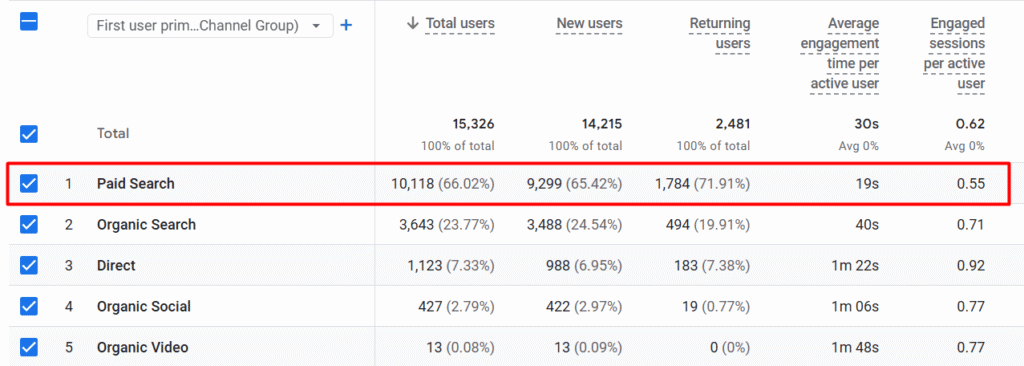Image resolution: width=1024 pixels, height=366 pixels.
Task: Uncheck the Paid Search row checkbox
Action: [x=29, y=184]
